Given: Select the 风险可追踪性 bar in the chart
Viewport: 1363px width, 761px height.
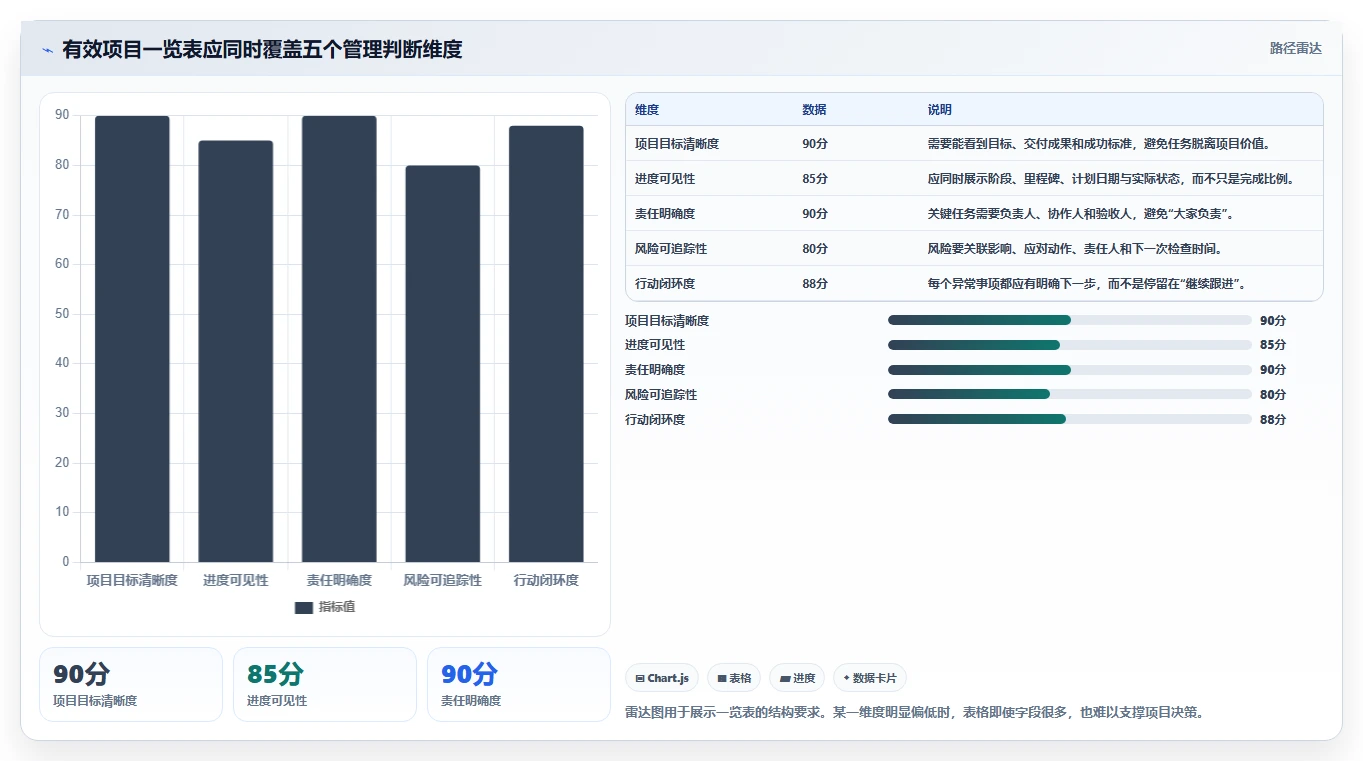Looking at the screenshot, I should 443,364.
